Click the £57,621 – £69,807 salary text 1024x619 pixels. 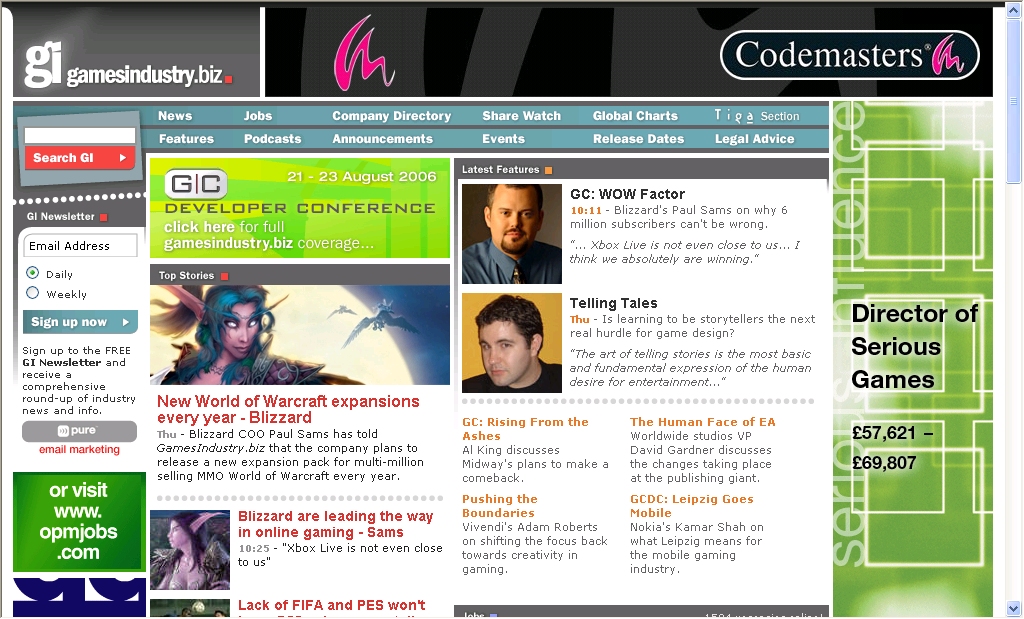click(x=892, y=448)
